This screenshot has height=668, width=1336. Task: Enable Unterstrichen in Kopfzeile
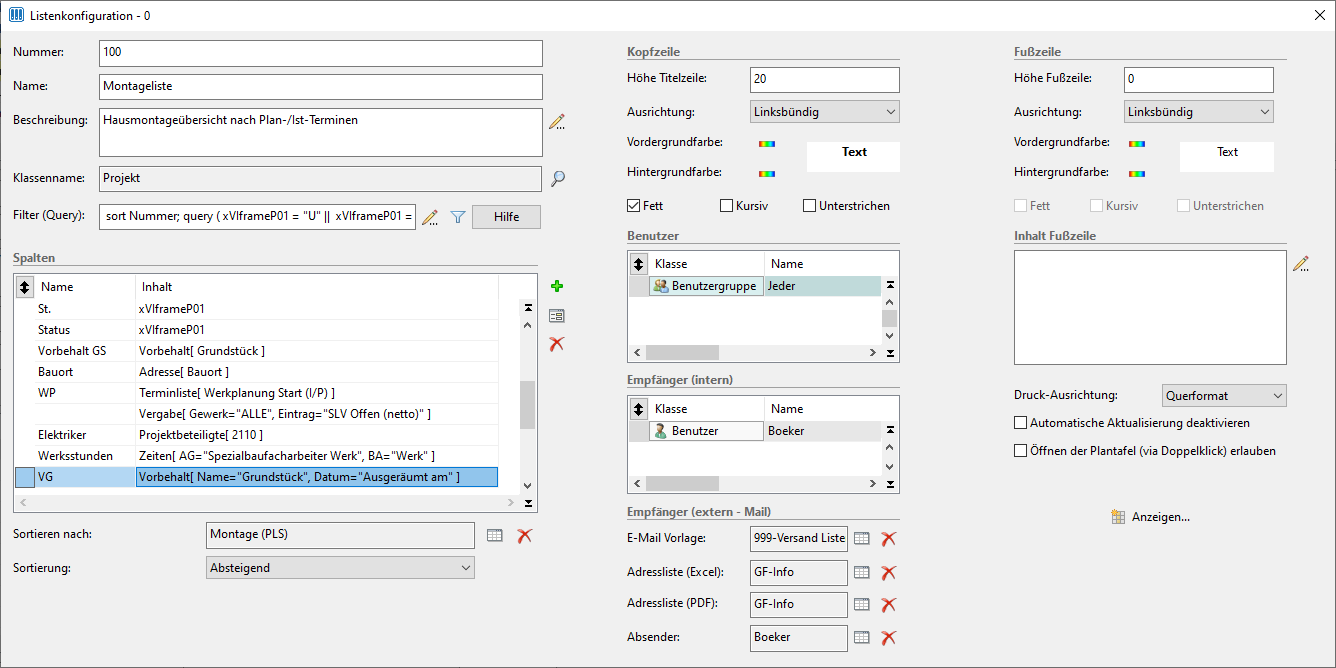[x=809, y=206]
